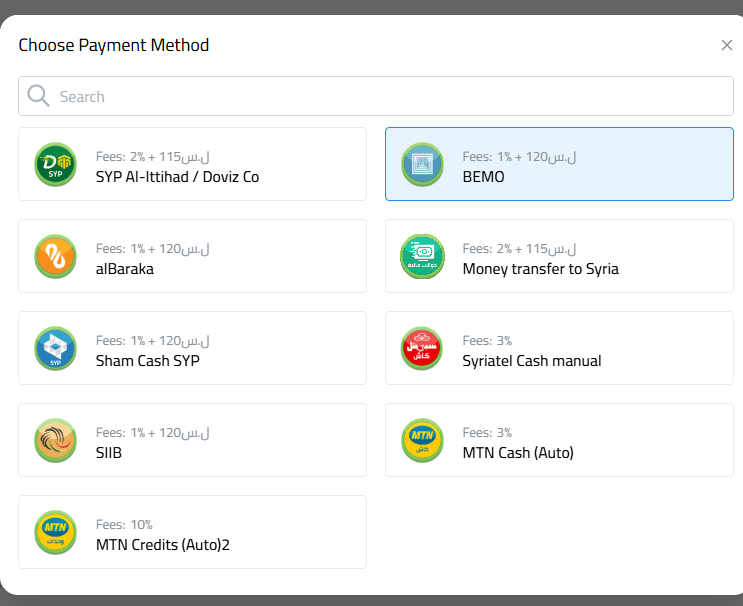Click the magnifying glass search icon
The image size is (743, 606).
(x=38, y=96)
